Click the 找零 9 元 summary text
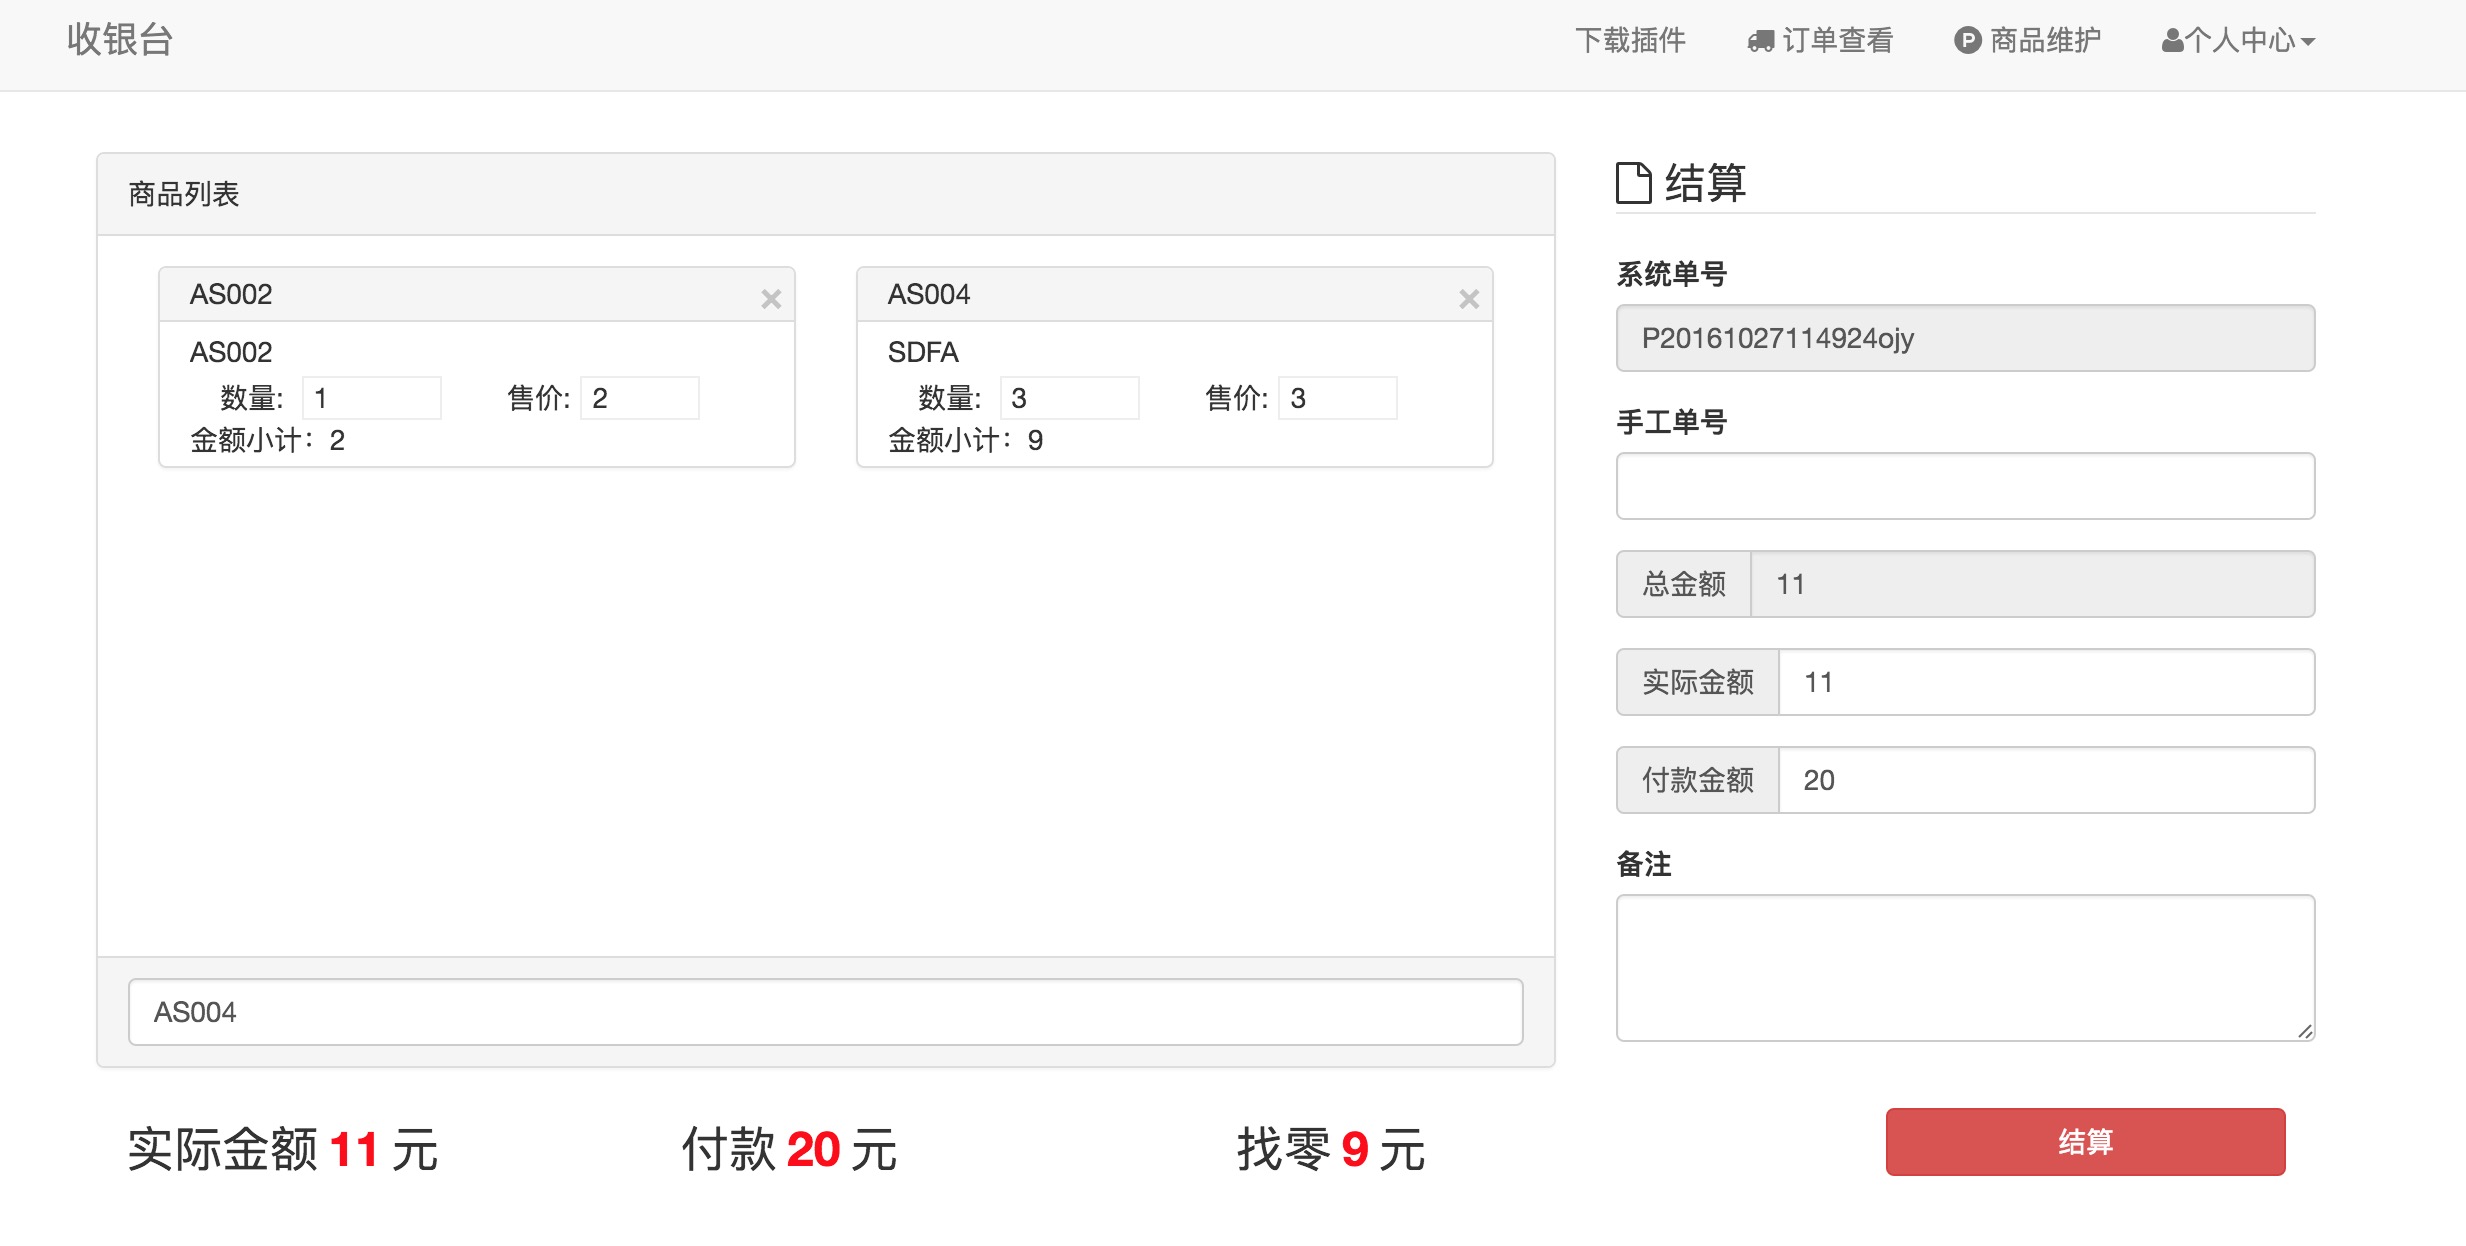The image size is (2466, 1246). click(x=1331, y=1149)
